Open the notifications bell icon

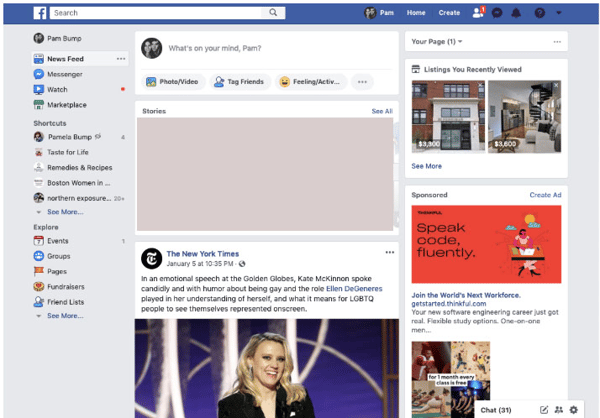pyautogui.click(x=516, y=13)
